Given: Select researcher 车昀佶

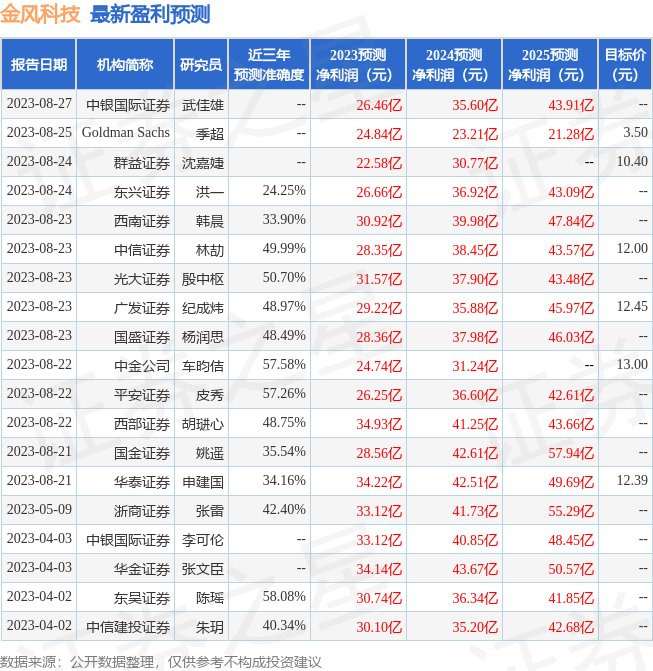Looking at the screenshot, I should (203, 366).
